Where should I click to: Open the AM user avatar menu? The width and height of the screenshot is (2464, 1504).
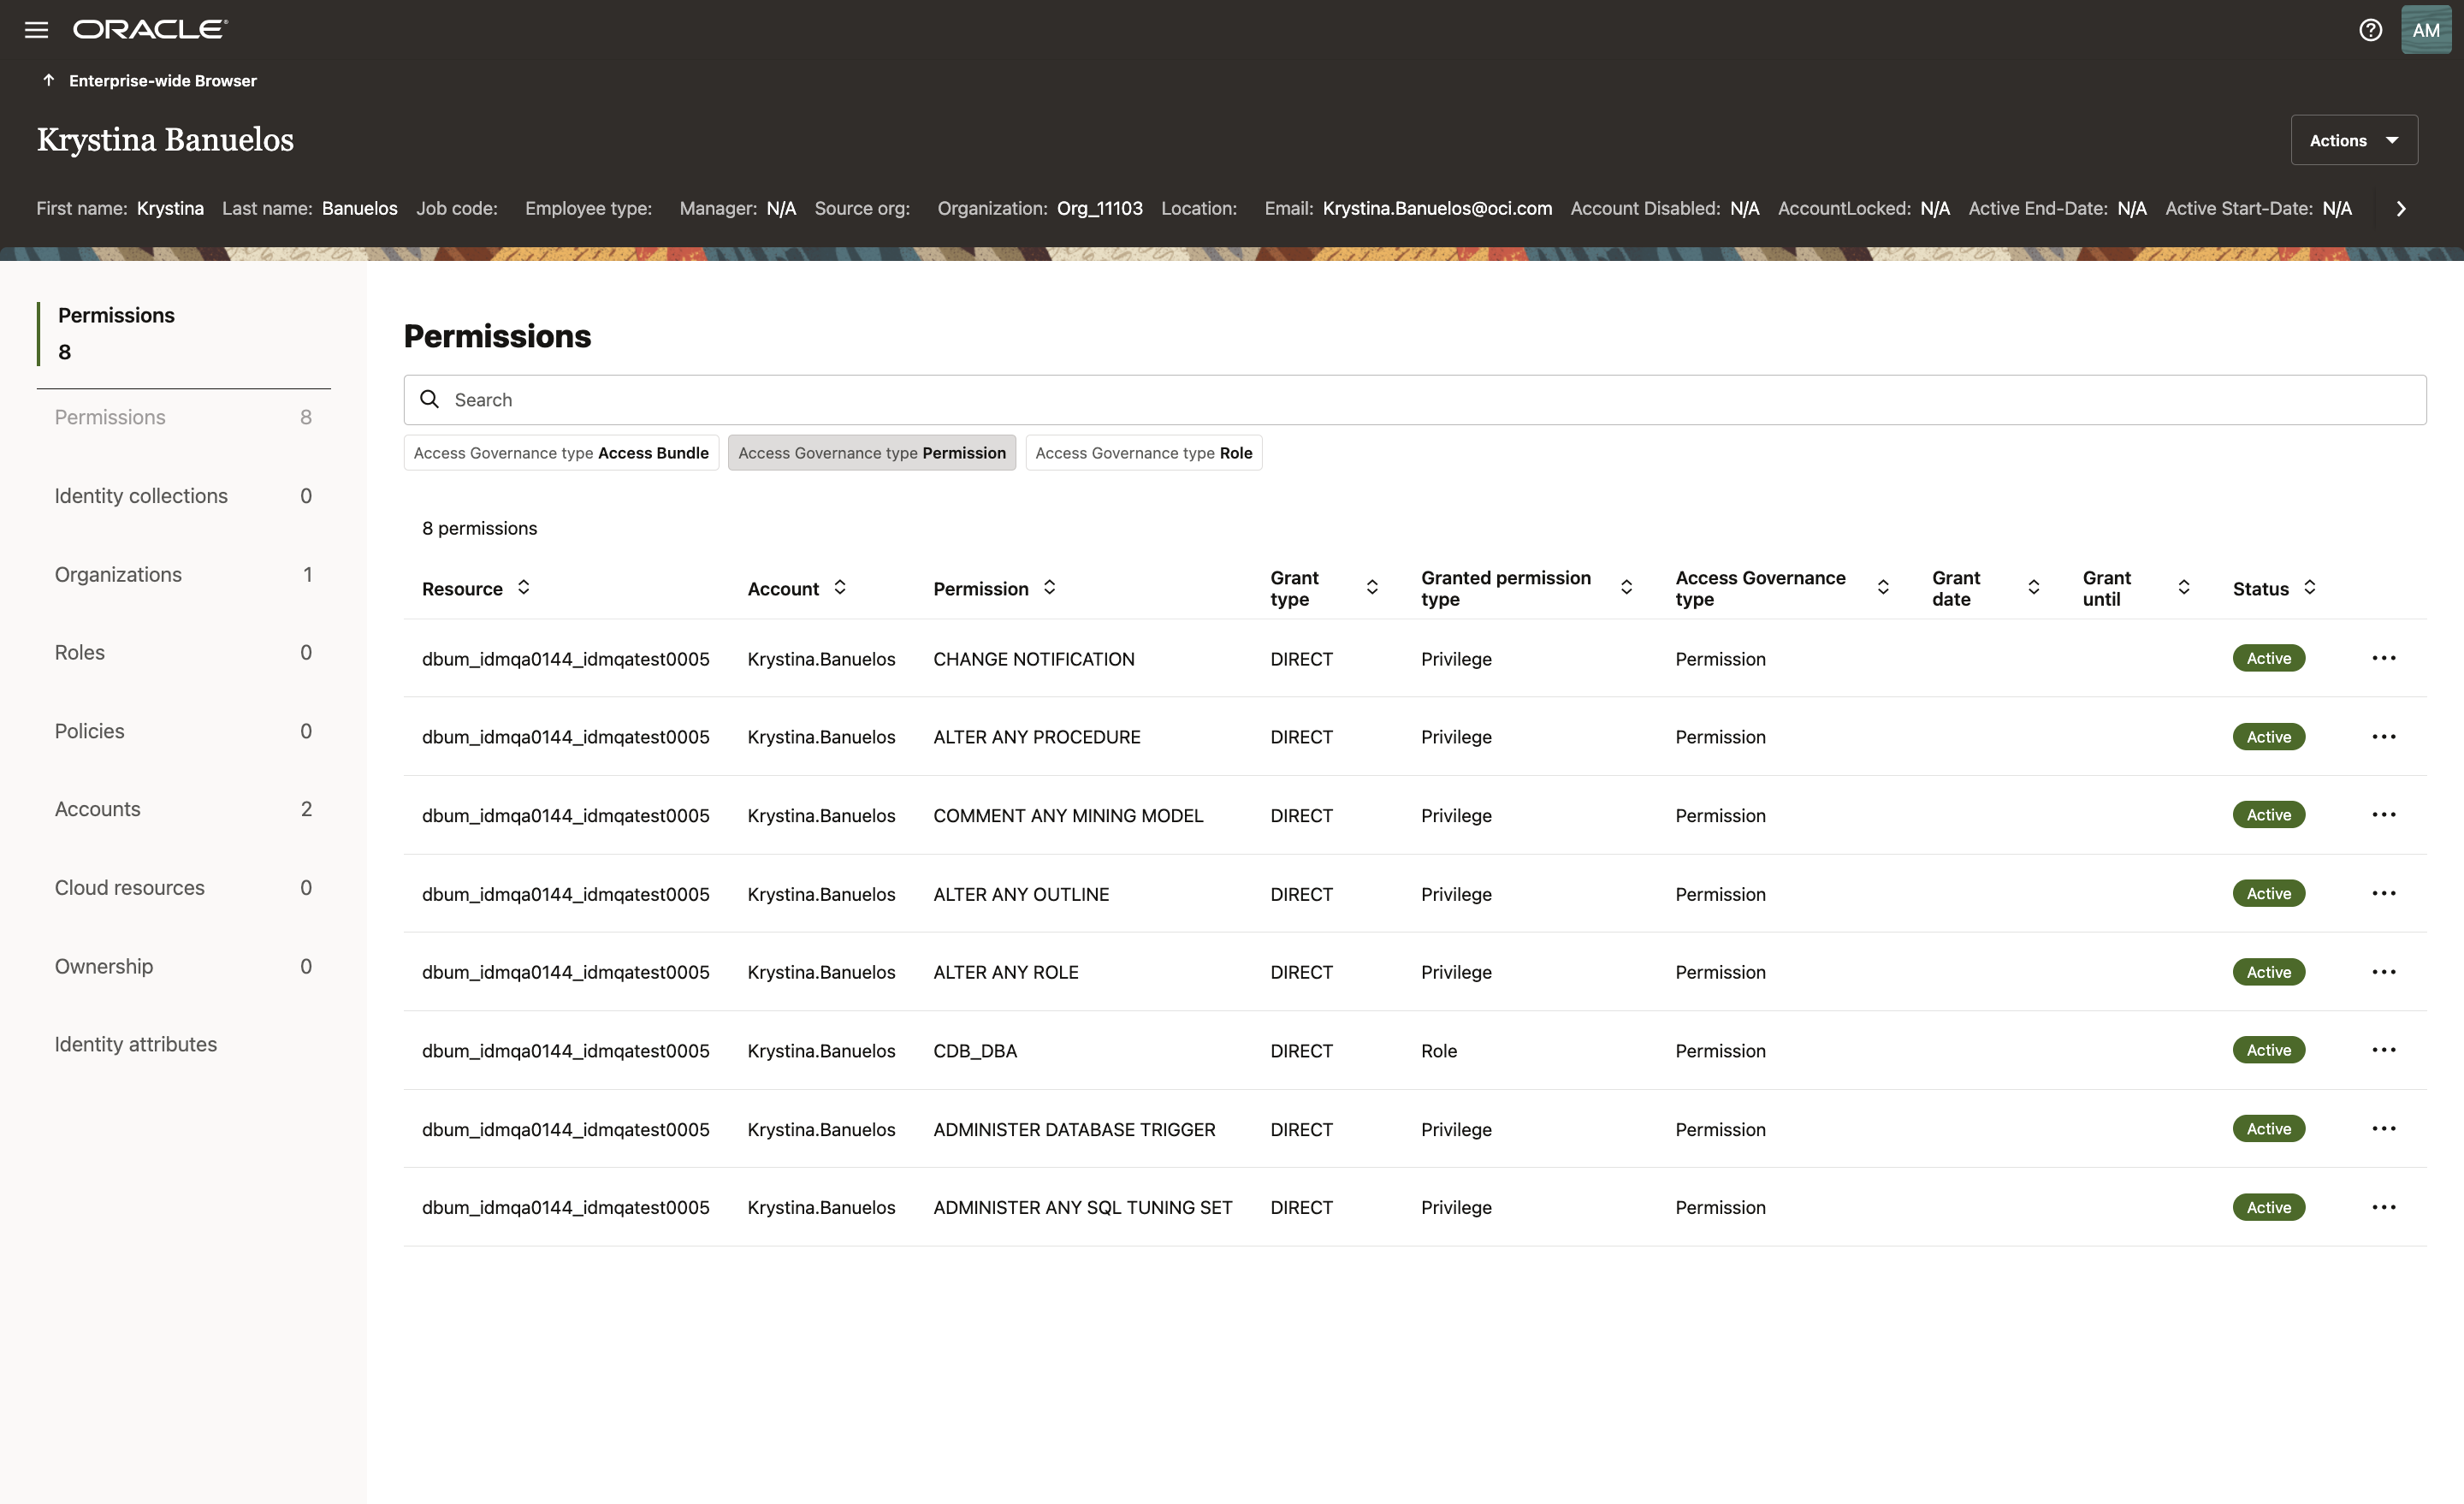click(2426, 29)
